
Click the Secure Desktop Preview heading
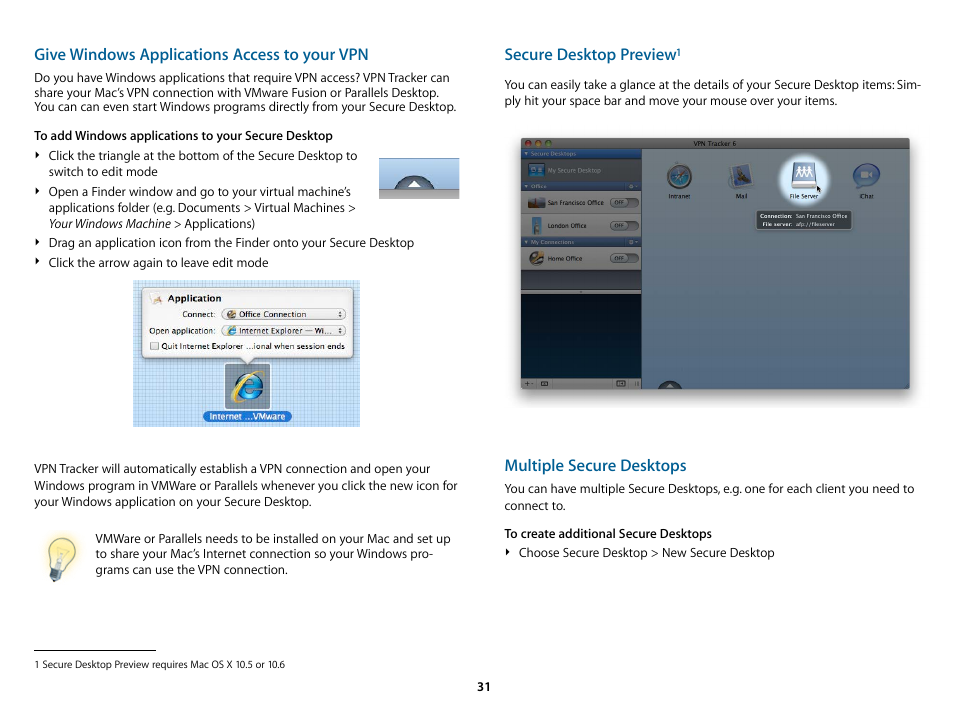(x=592, y=55)
